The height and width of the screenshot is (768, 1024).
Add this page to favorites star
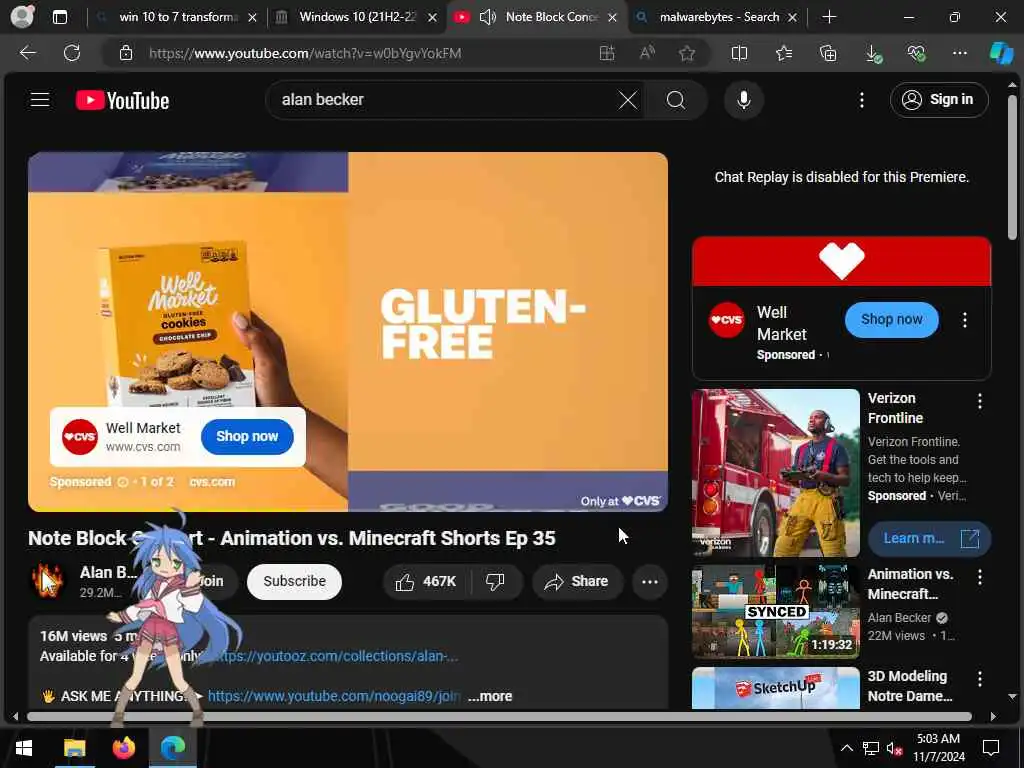[x=686, y=53]
